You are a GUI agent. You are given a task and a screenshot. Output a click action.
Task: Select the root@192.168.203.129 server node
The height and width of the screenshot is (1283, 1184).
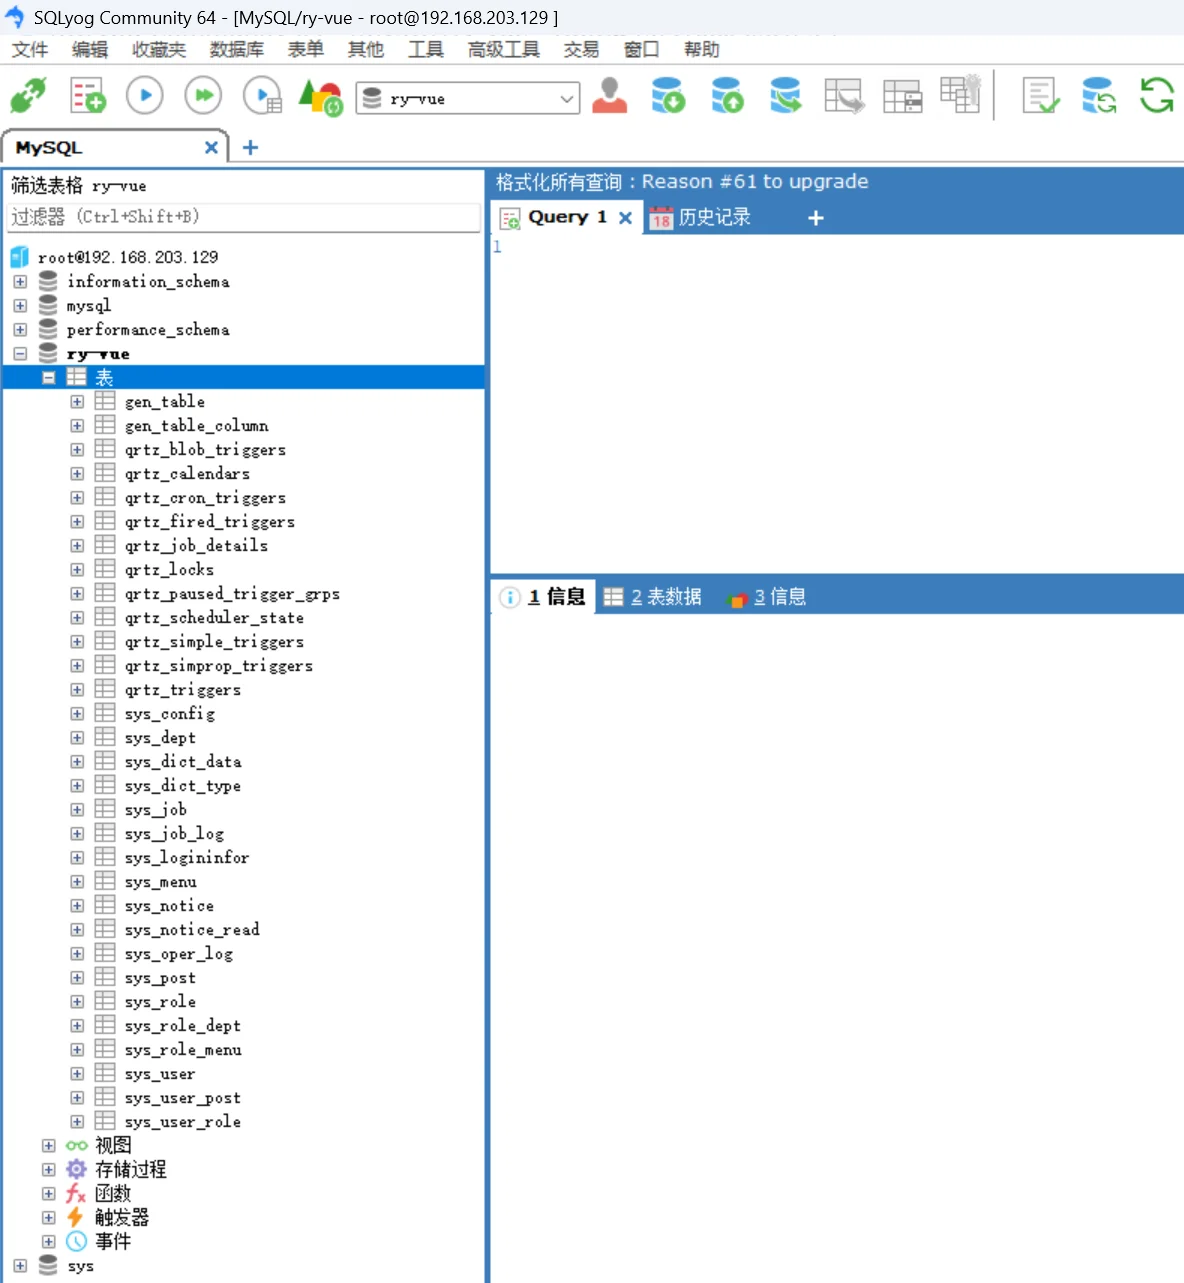click(128, 258)
